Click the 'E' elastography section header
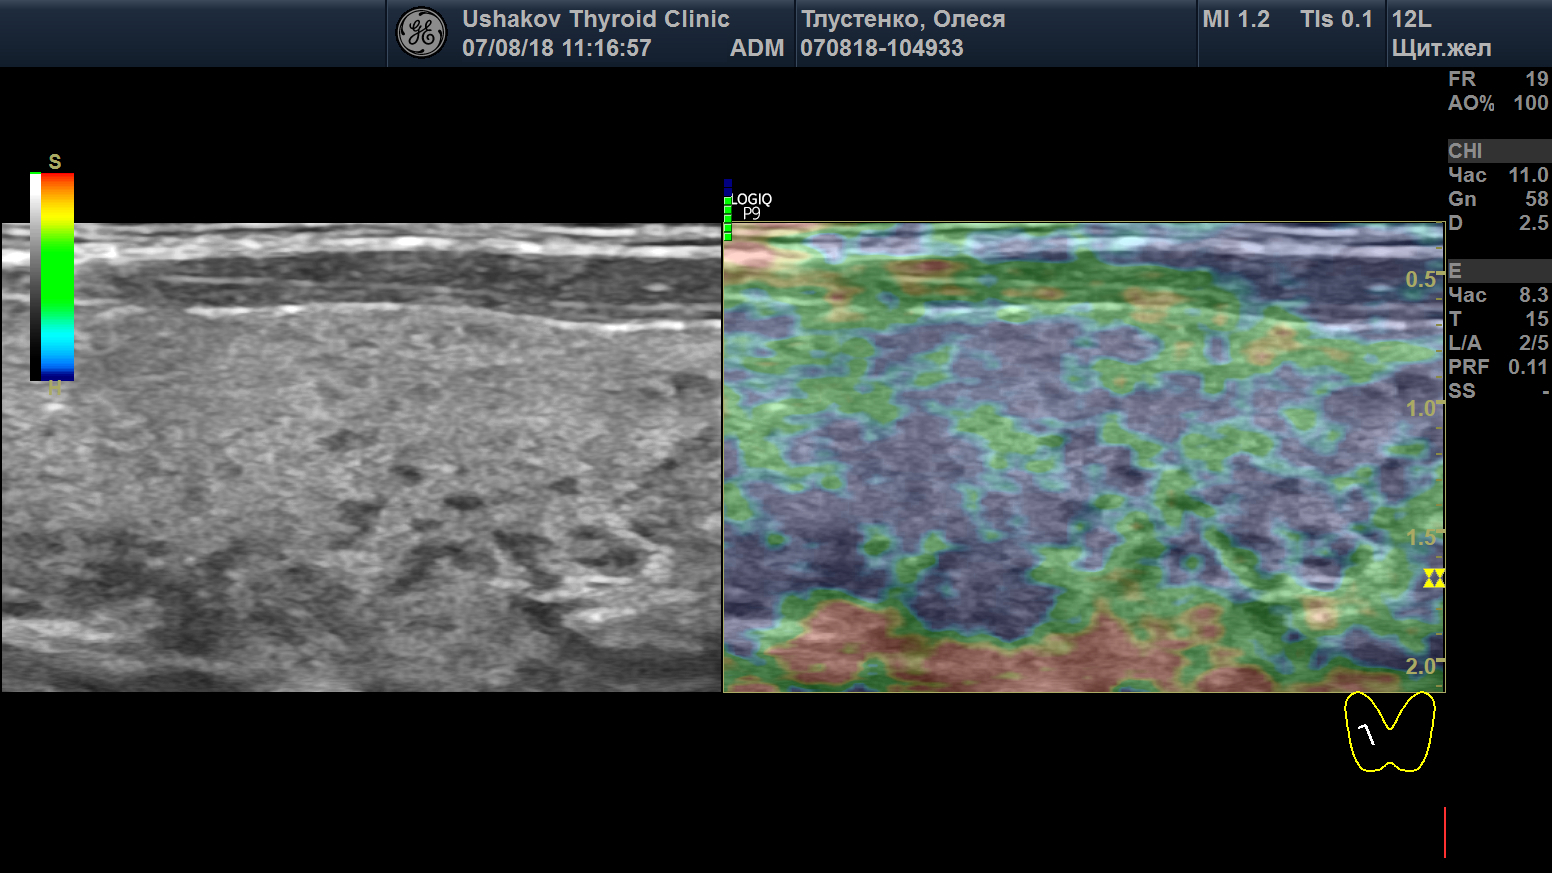The height and width of the screenshot is (873, 1552). (x=1499, y=271)
